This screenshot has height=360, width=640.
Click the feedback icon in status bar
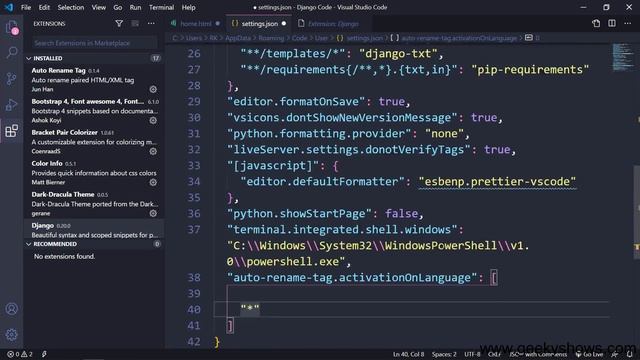[x=615, y=354]
